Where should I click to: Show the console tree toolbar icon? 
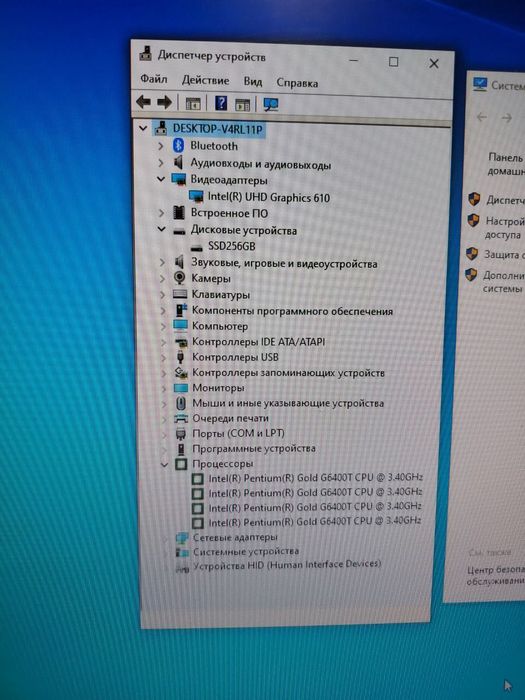click(193, 104)
